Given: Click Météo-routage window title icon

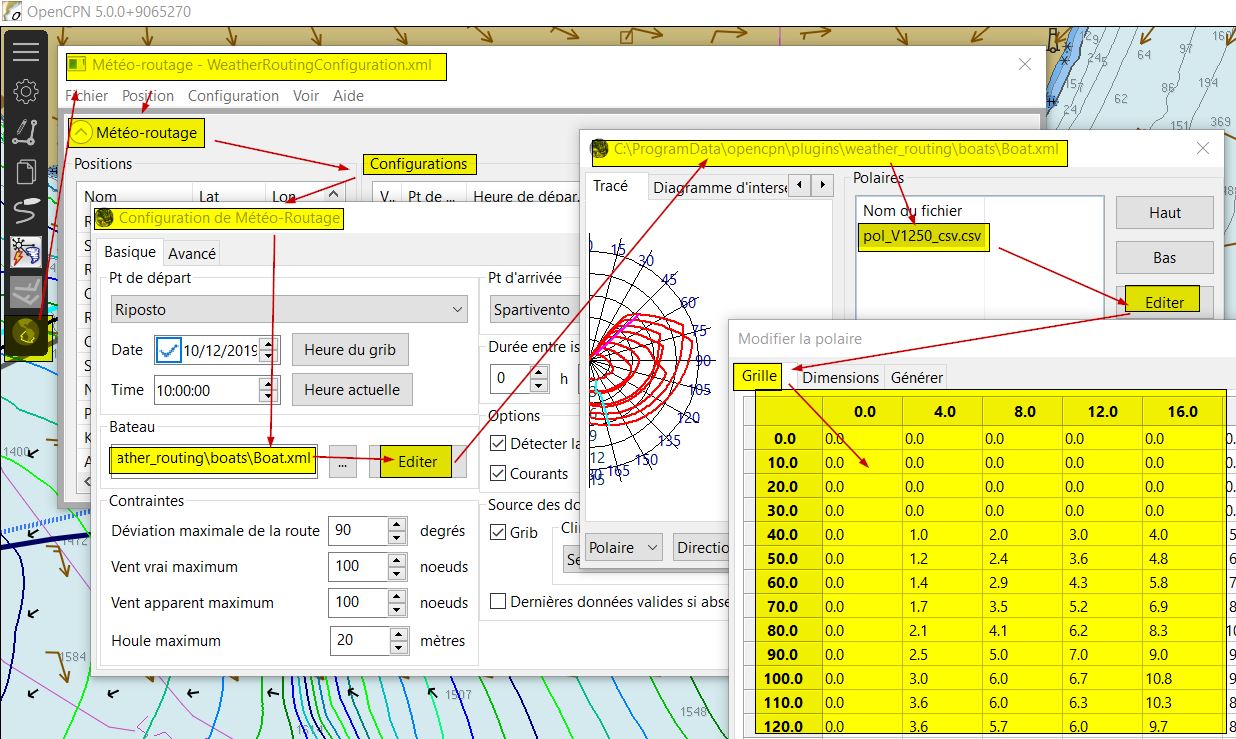Looking at the screenshot, I should (x=76, y=66).
